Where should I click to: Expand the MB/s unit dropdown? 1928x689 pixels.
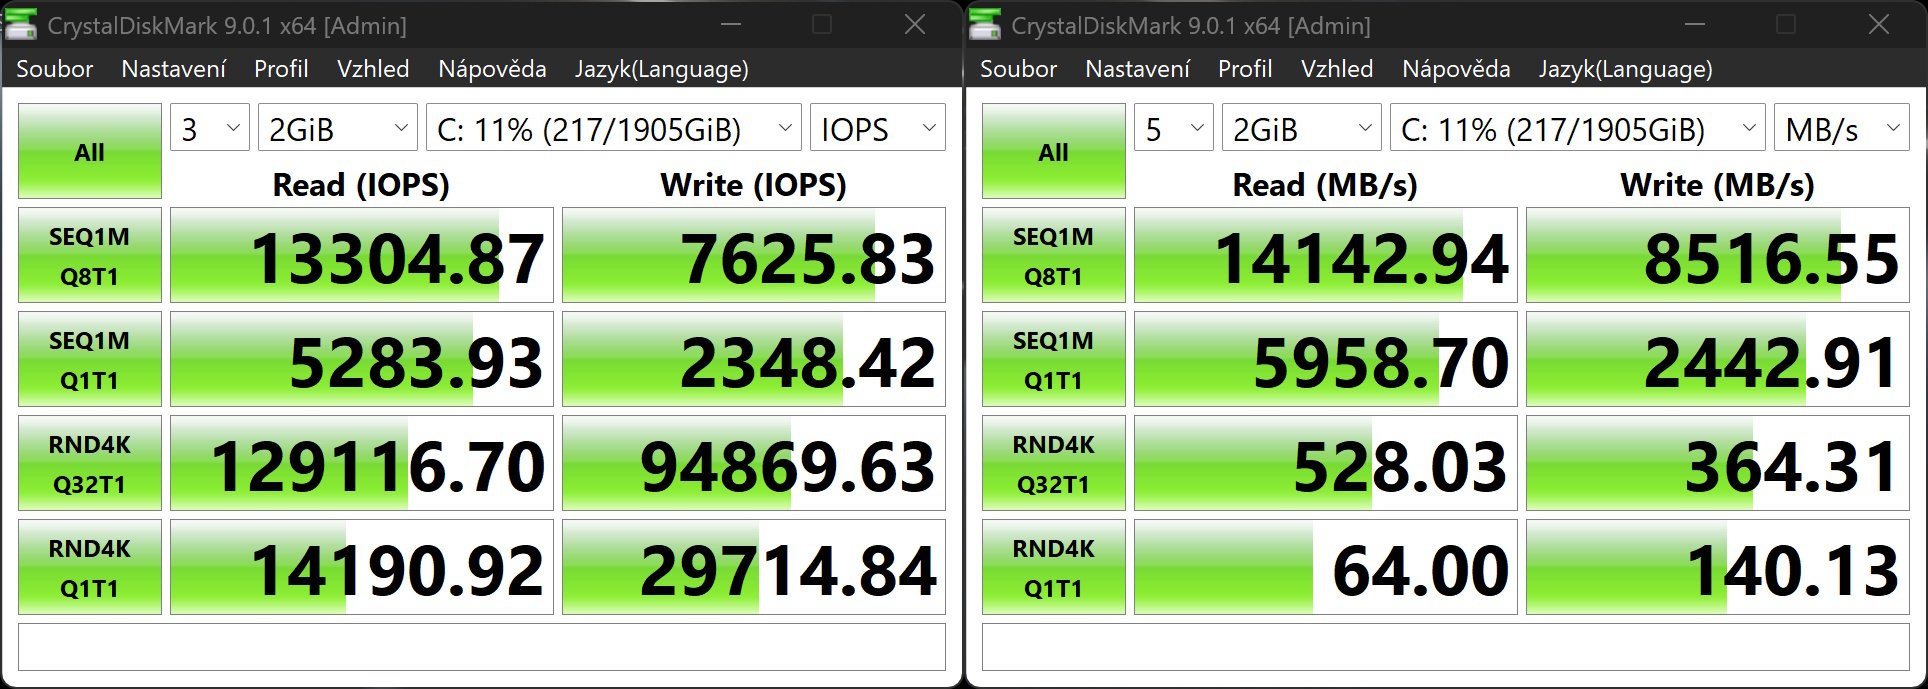click(1841, 129)
